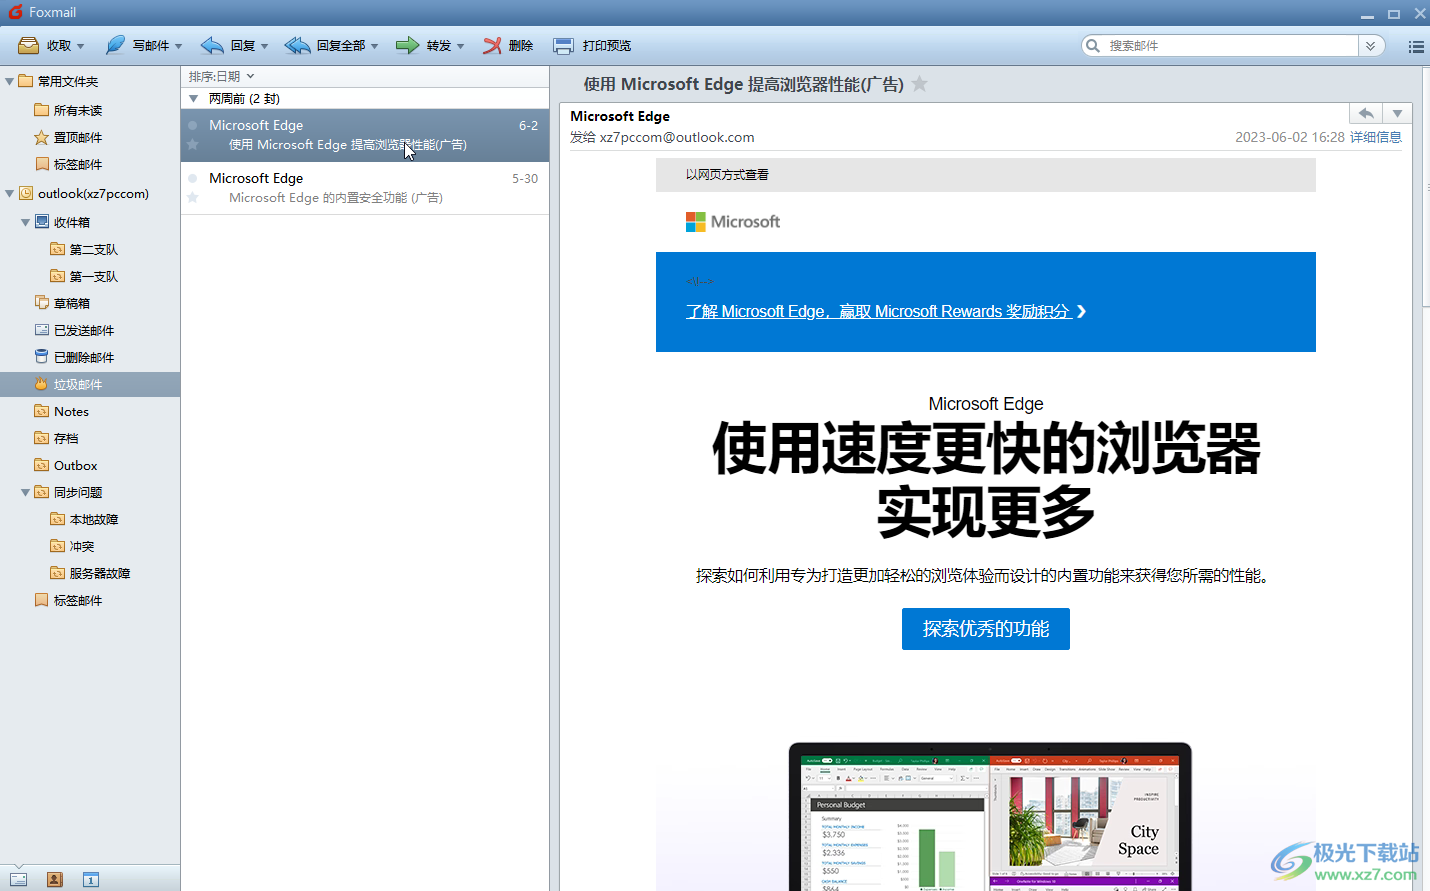The image size is (1430, 891).
Task: Open the calendar icon in bottom bar
Action: click(x=91, y=879)
